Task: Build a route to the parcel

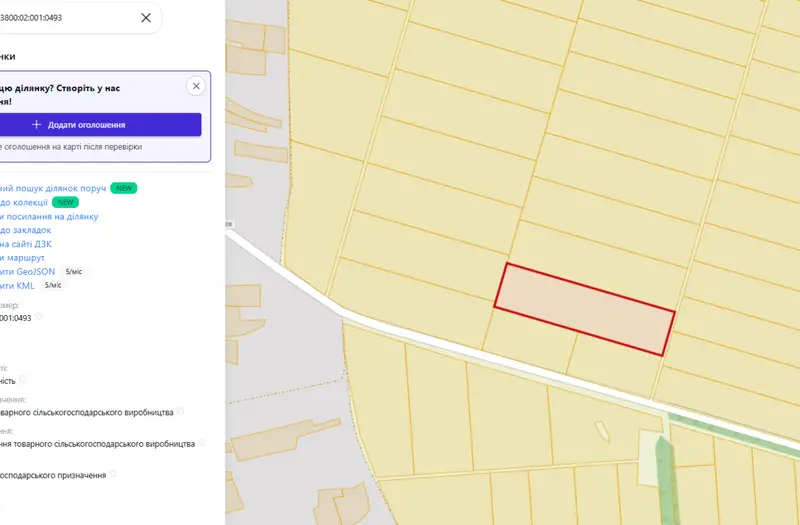Action: [22, 258]
